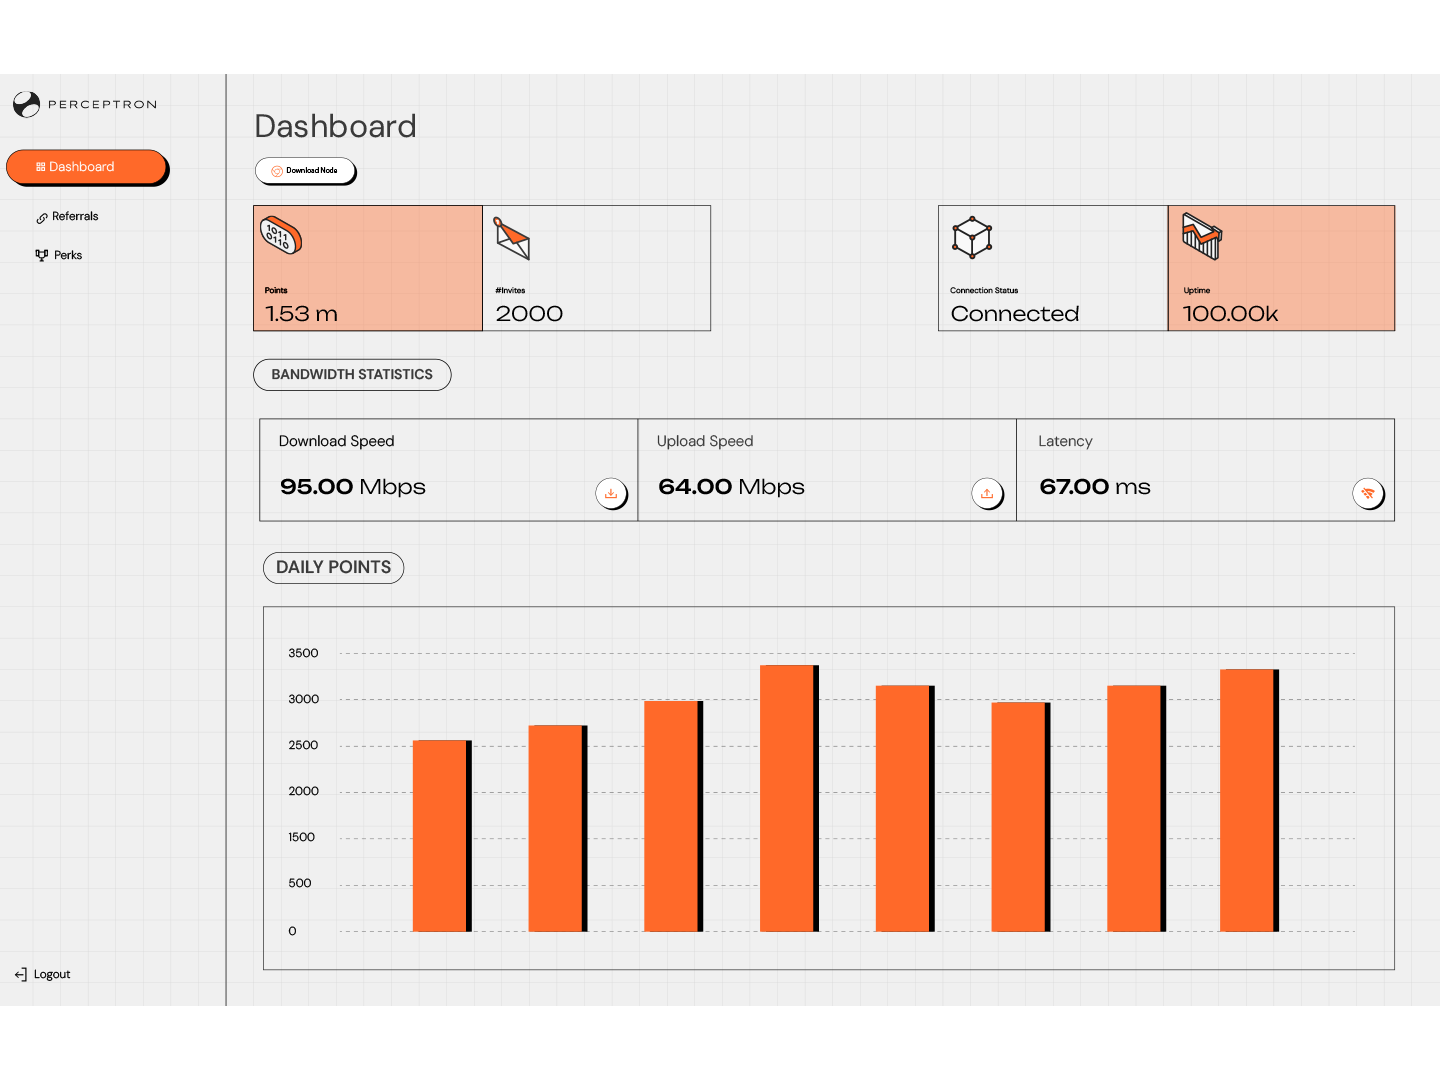This screenshot has width=1440, height=1080.
Task: Open the Dashboard tab in the sidebar
Action: pos(87,166)
